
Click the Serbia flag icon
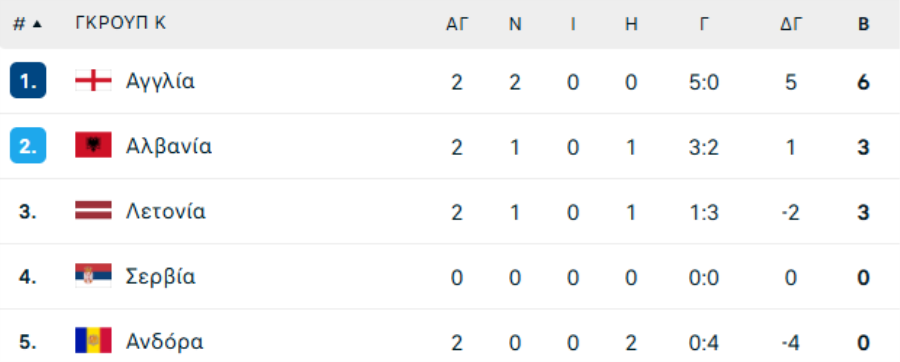93,276
